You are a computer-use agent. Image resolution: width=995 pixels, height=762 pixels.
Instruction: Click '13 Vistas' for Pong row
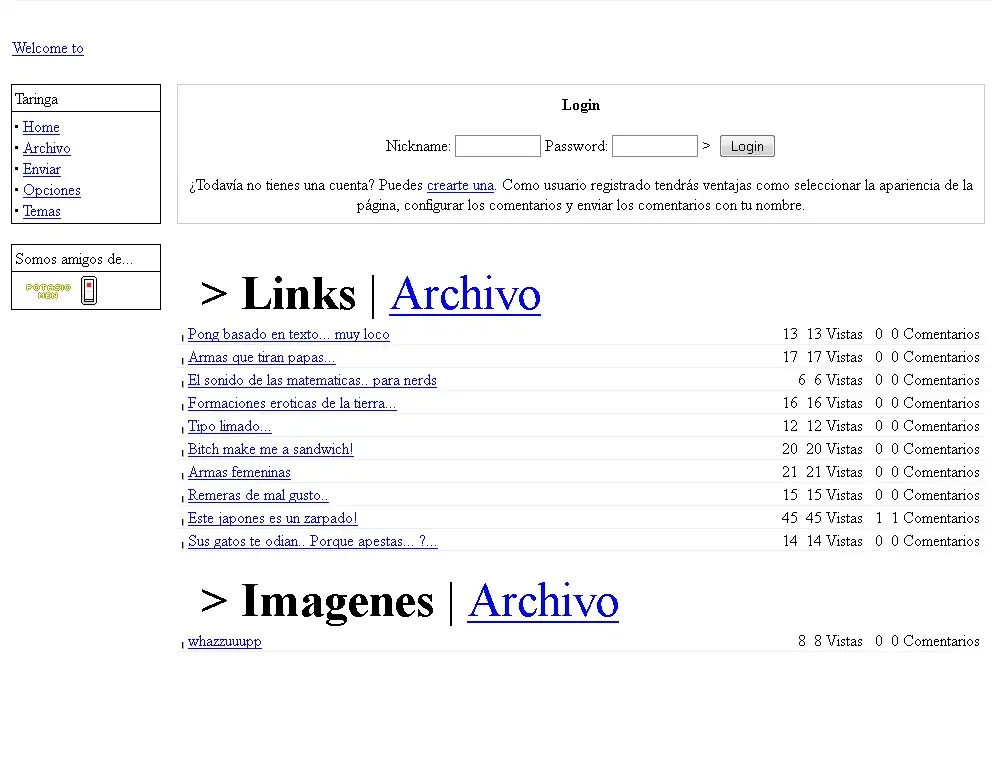pyautogui.click(x=834, y=334)
